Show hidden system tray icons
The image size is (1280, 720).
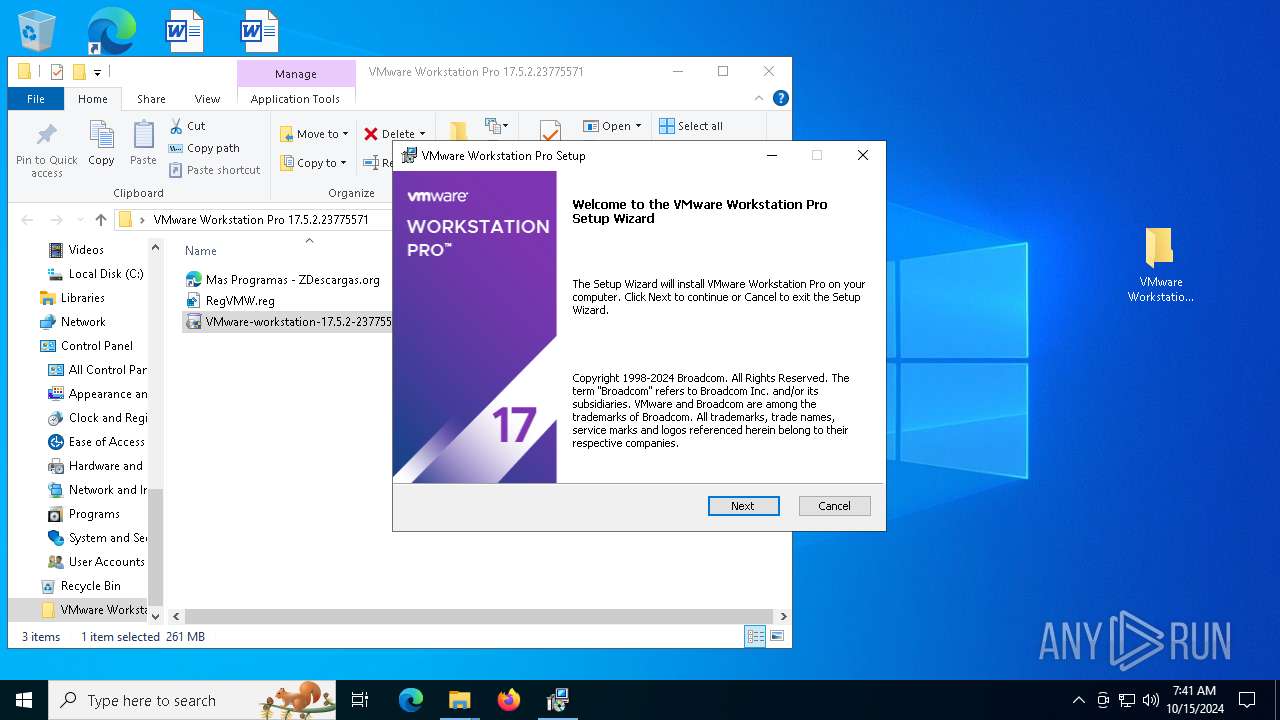1078,700
